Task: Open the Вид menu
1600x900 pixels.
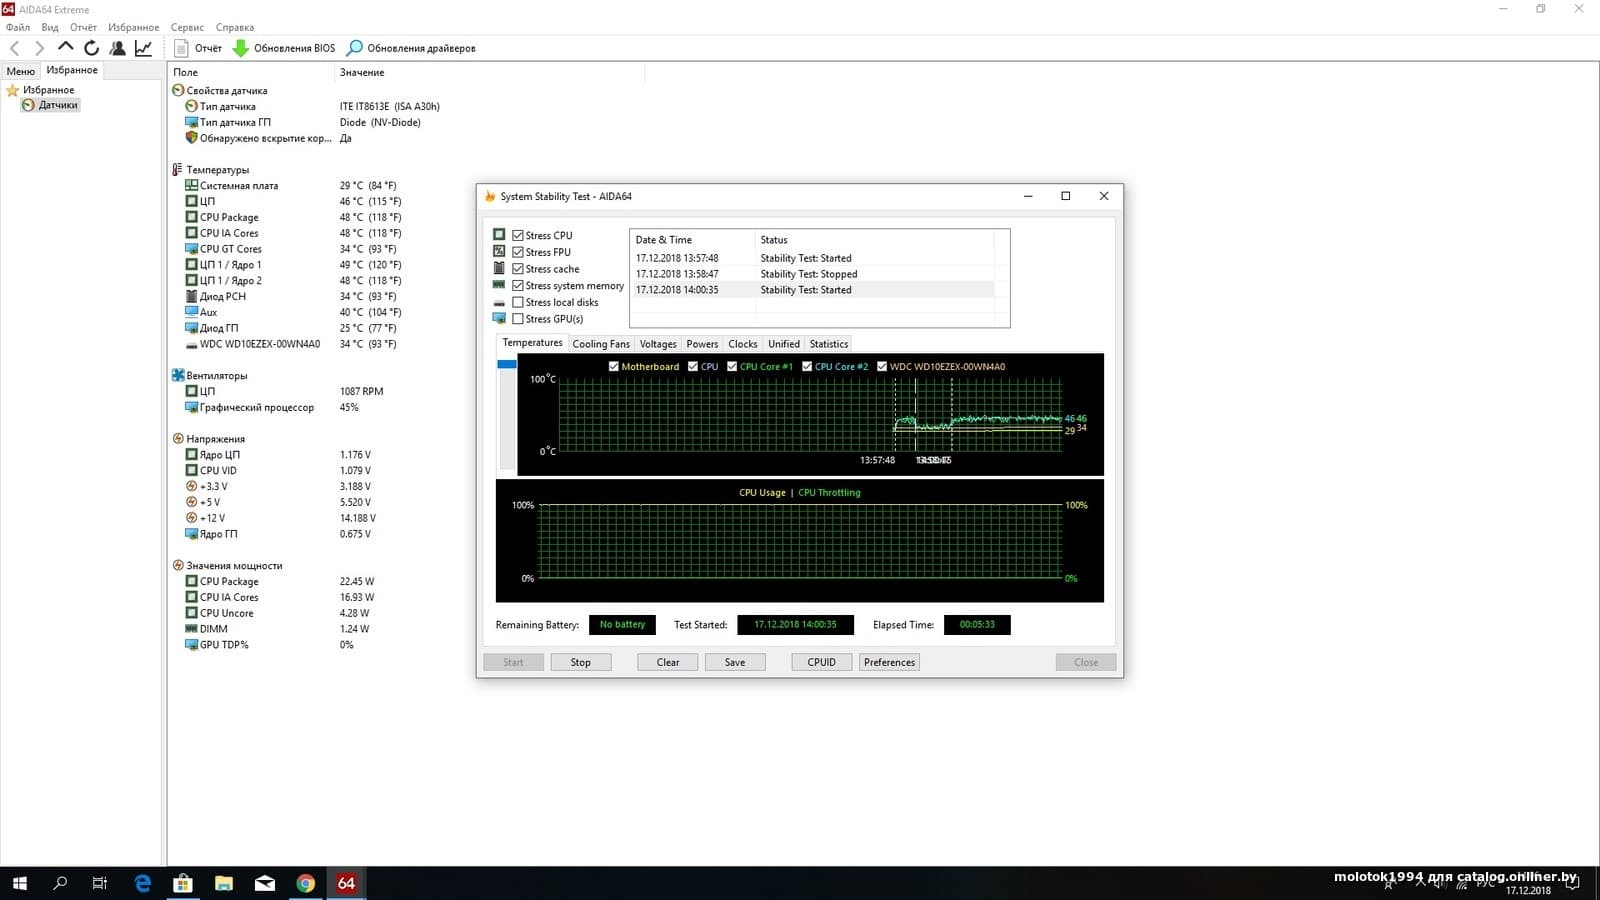Action: [x=50, y=27]
